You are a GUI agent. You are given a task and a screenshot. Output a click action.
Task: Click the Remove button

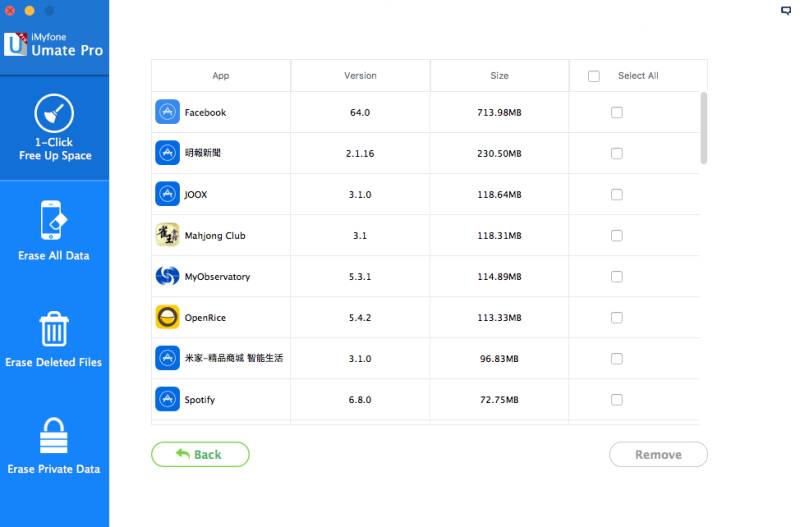658,454
